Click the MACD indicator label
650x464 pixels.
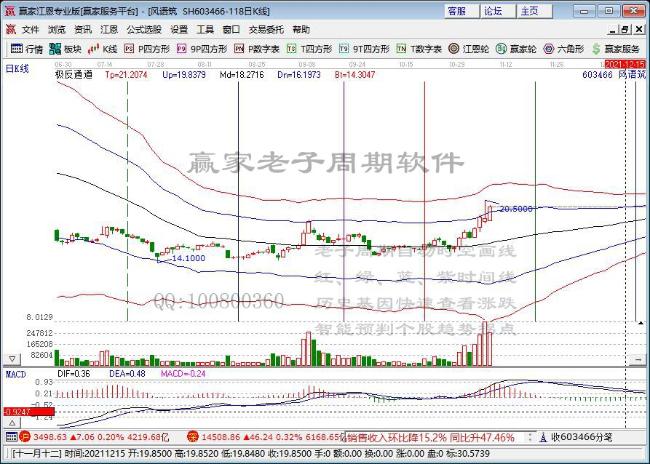pyautogui.click(x=16, y=374)
